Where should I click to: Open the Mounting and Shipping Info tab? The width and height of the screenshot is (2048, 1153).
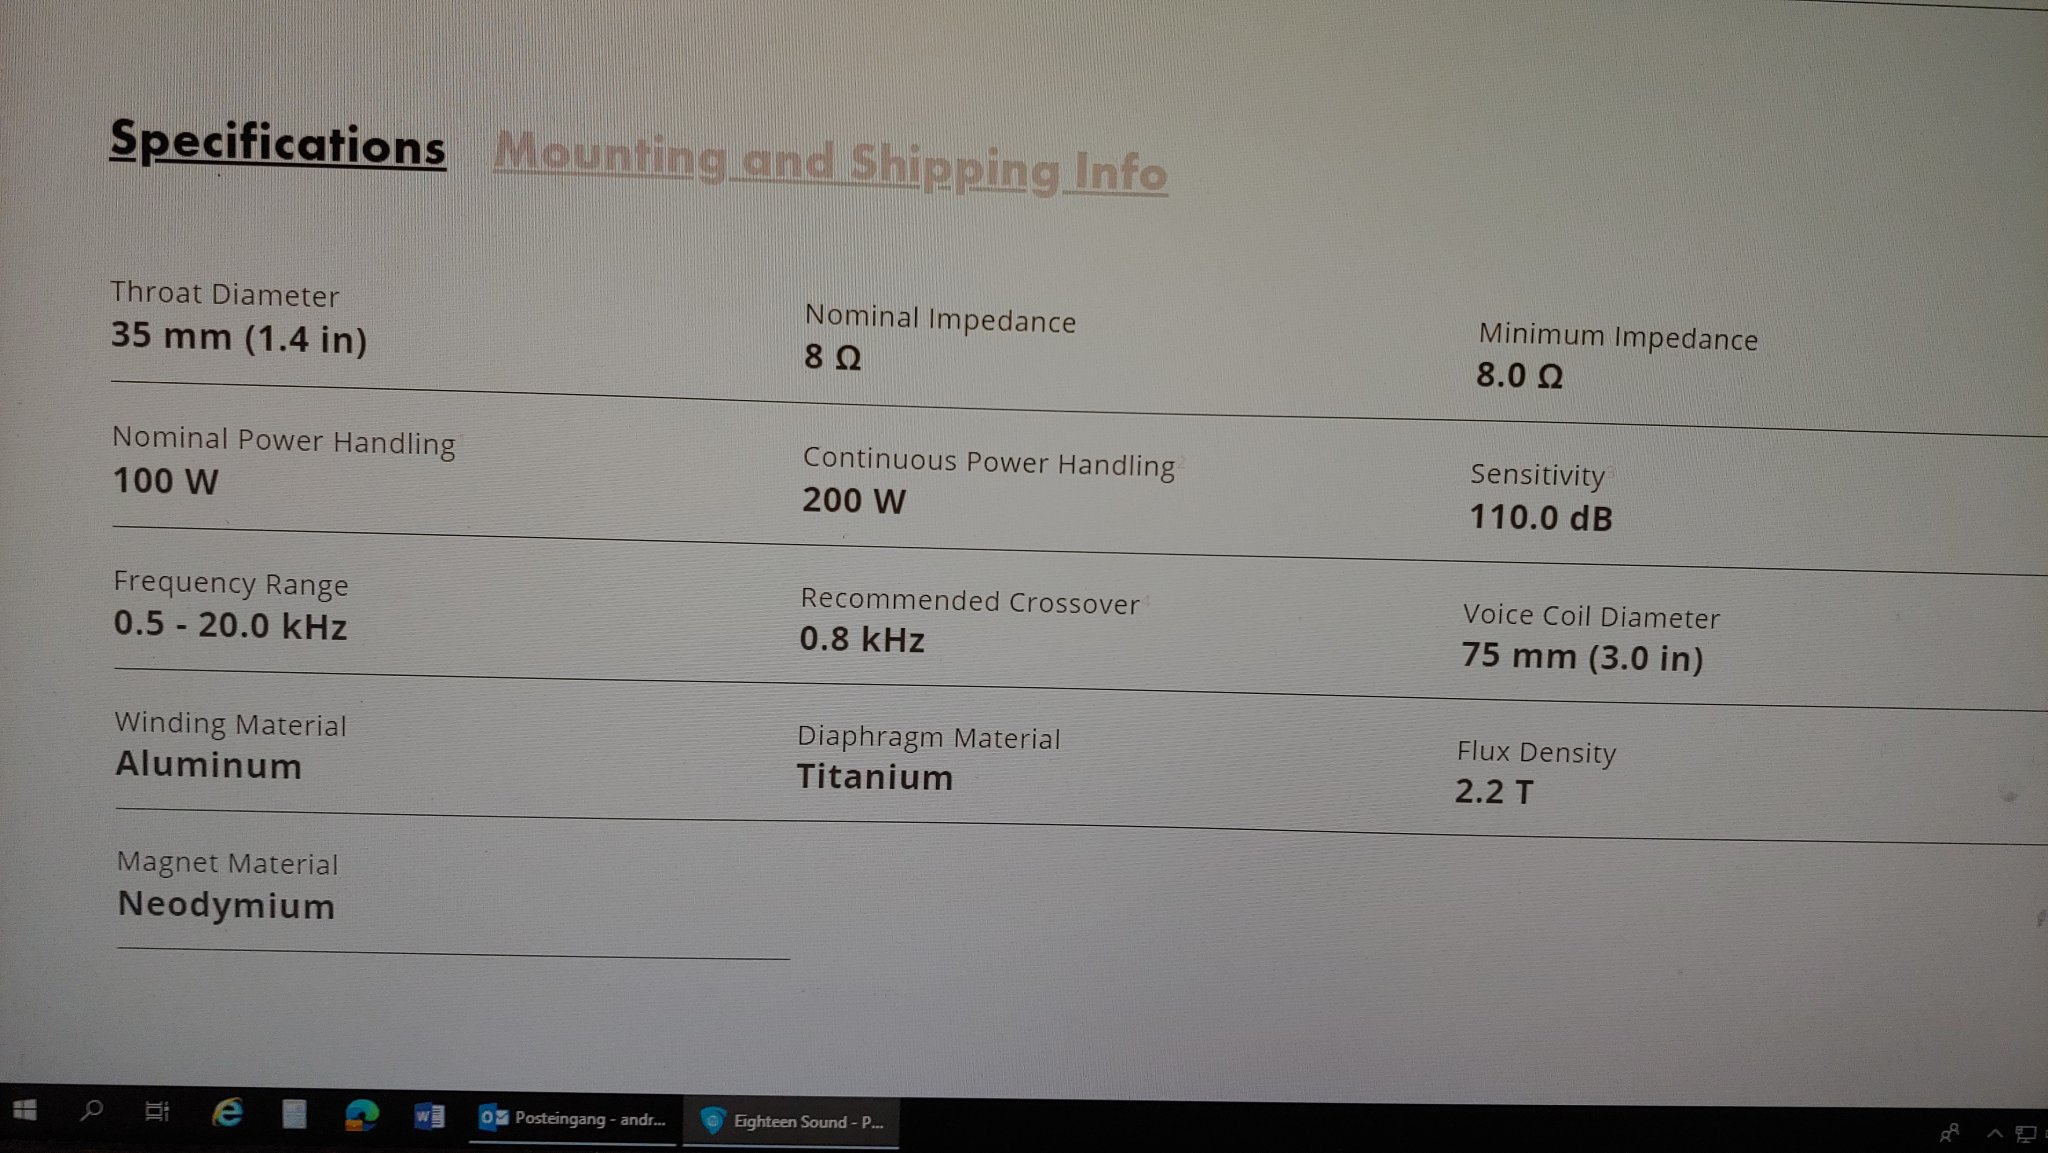[830, 163]
